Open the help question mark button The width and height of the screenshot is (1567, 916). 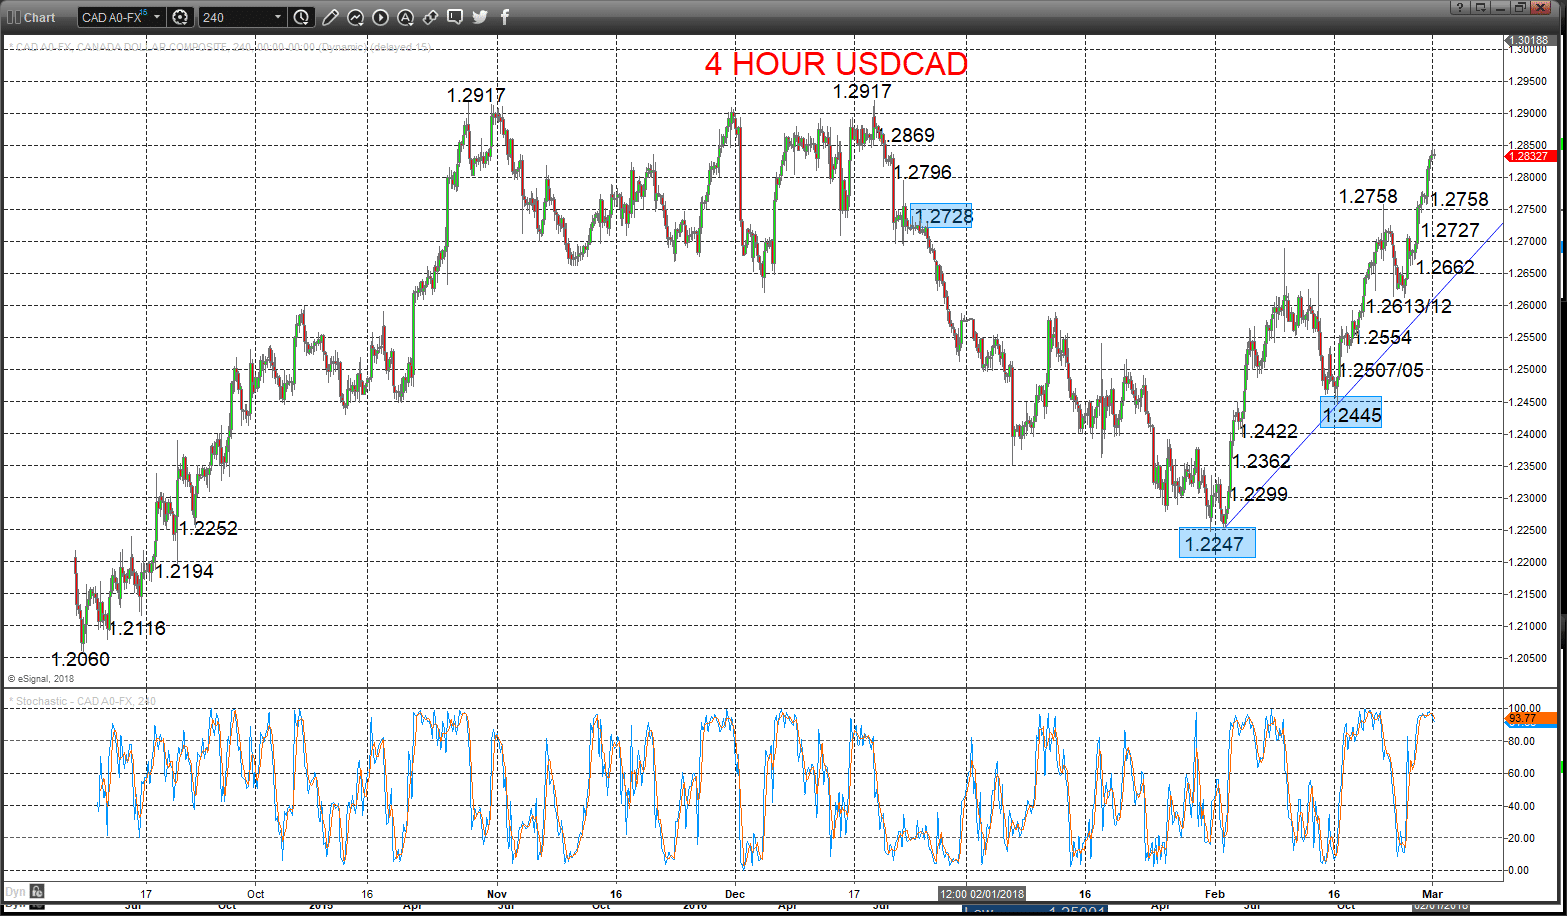coord(1461,8)
